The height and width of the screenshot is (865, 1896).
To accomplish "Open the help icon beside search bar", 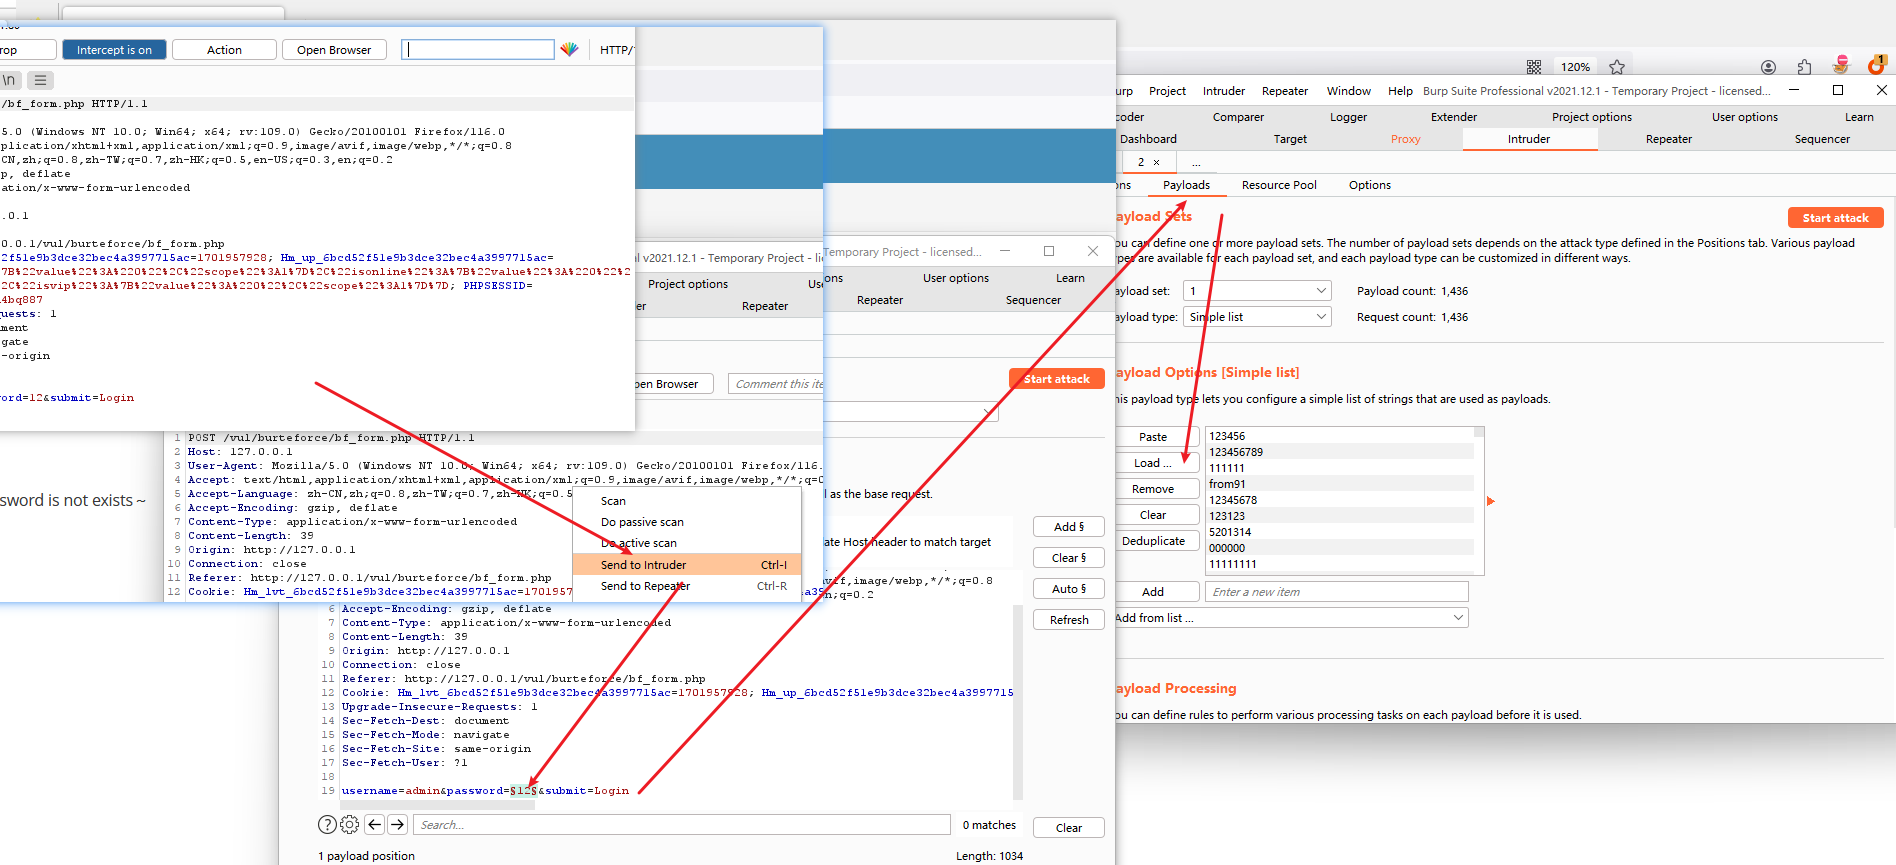I will pos(327,825).
